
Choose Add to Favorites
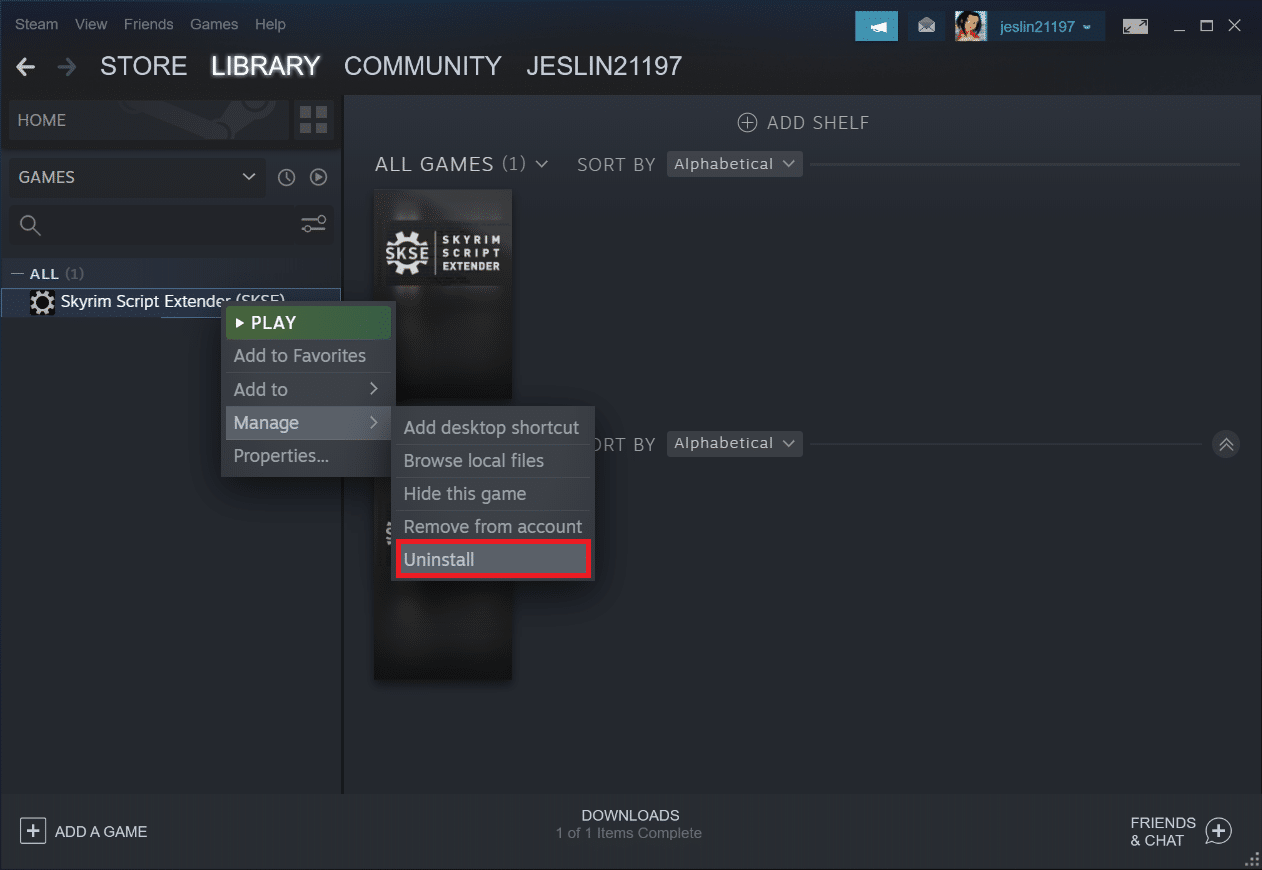(308, 356)
